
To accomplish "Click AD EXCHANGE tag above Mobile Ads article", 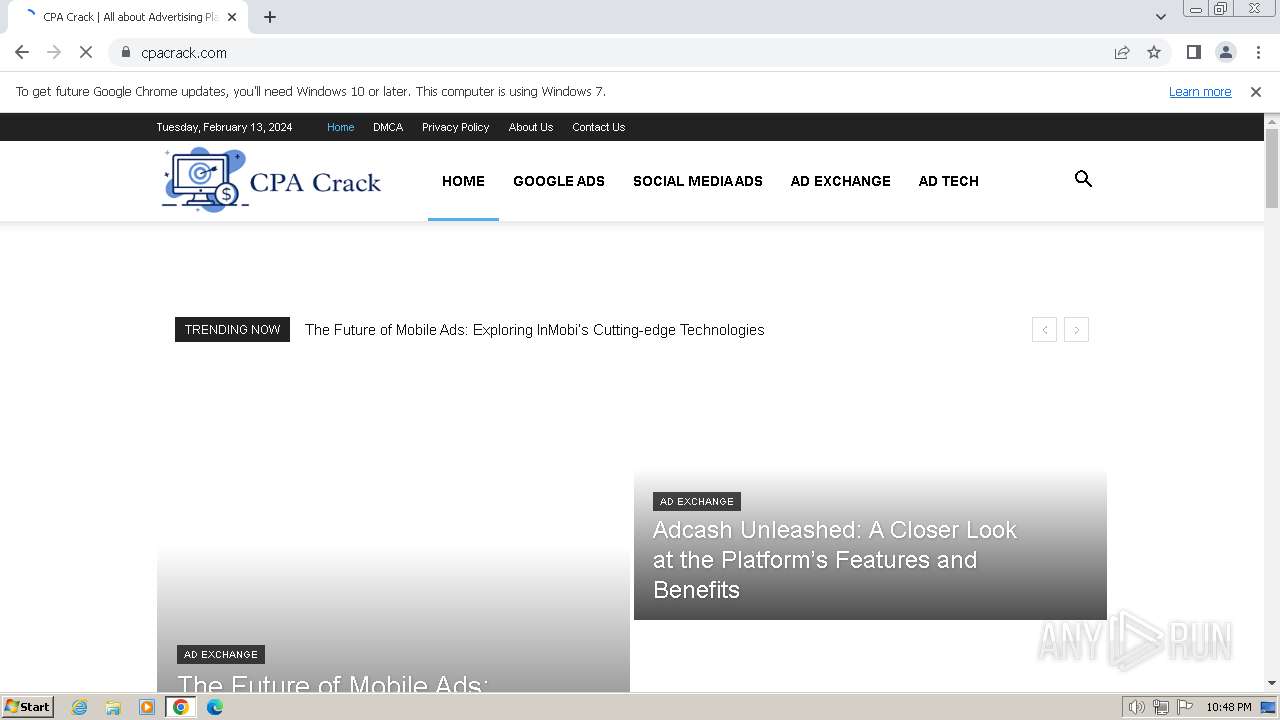I will coord(221,654).
